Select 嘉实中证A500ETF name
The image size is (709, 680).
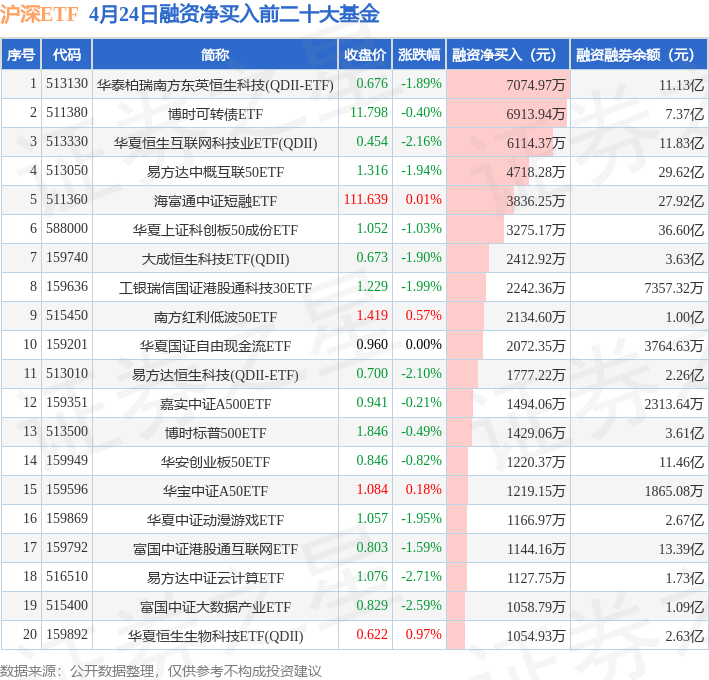(x=215, y=404)
